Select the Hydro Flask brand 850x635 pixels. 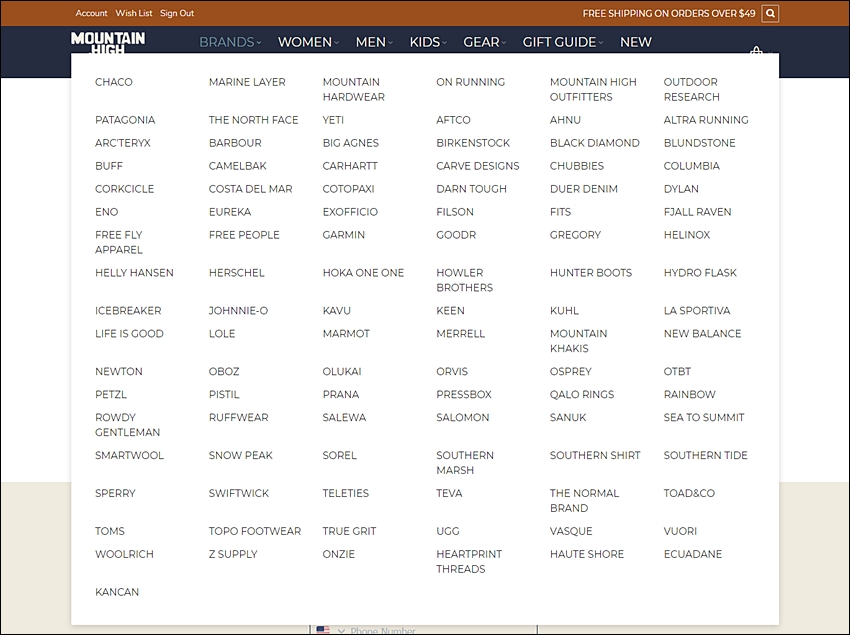pyautogui.click(x=700, y=273)
